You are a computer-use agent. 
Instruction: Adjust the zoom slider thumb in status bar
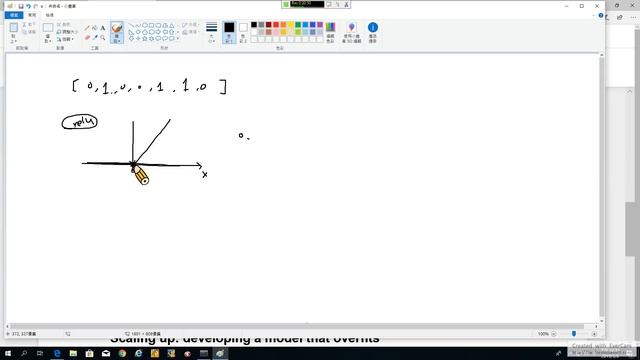574,334
